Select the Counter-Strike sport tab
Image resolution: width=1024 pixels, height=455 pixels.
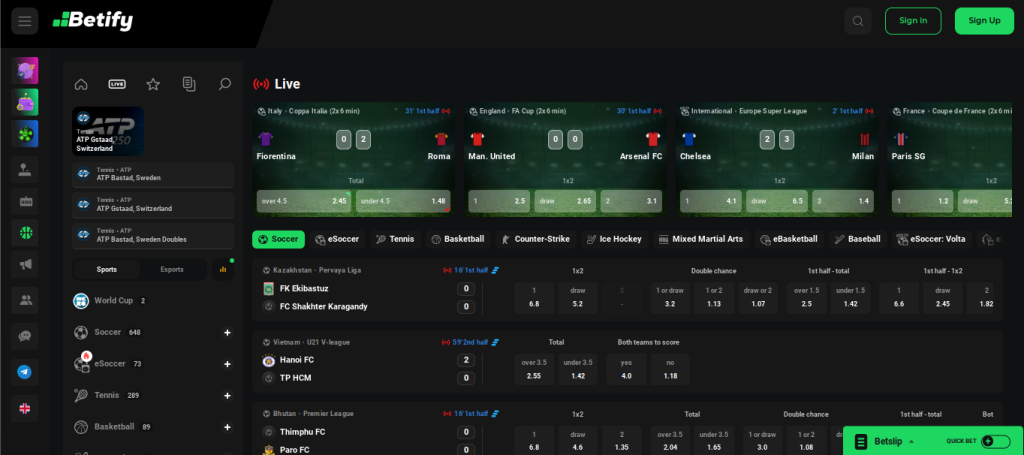pyautogui.click(x=535, y=240)
